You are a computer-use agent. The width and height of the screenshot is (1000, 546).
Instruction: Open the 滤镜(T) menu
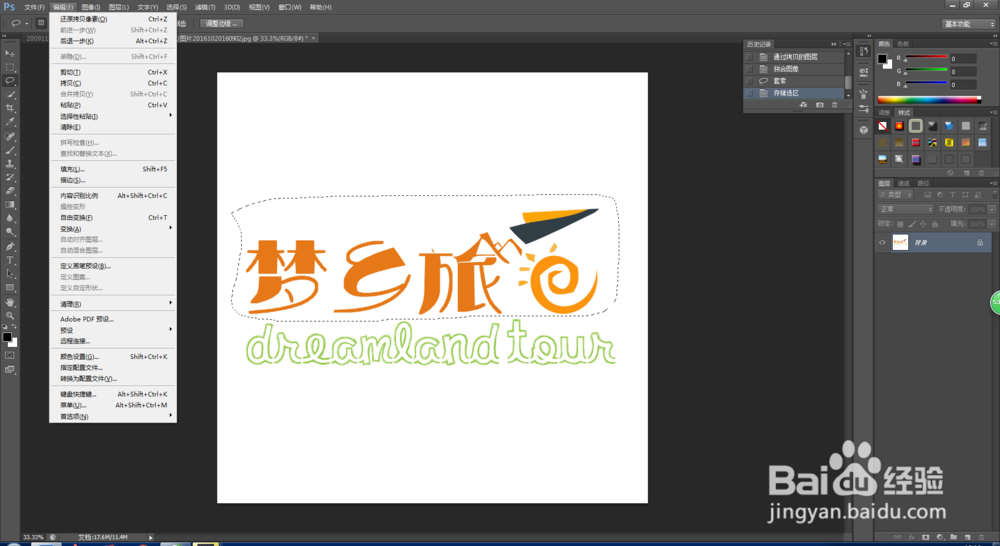[205, 7]
